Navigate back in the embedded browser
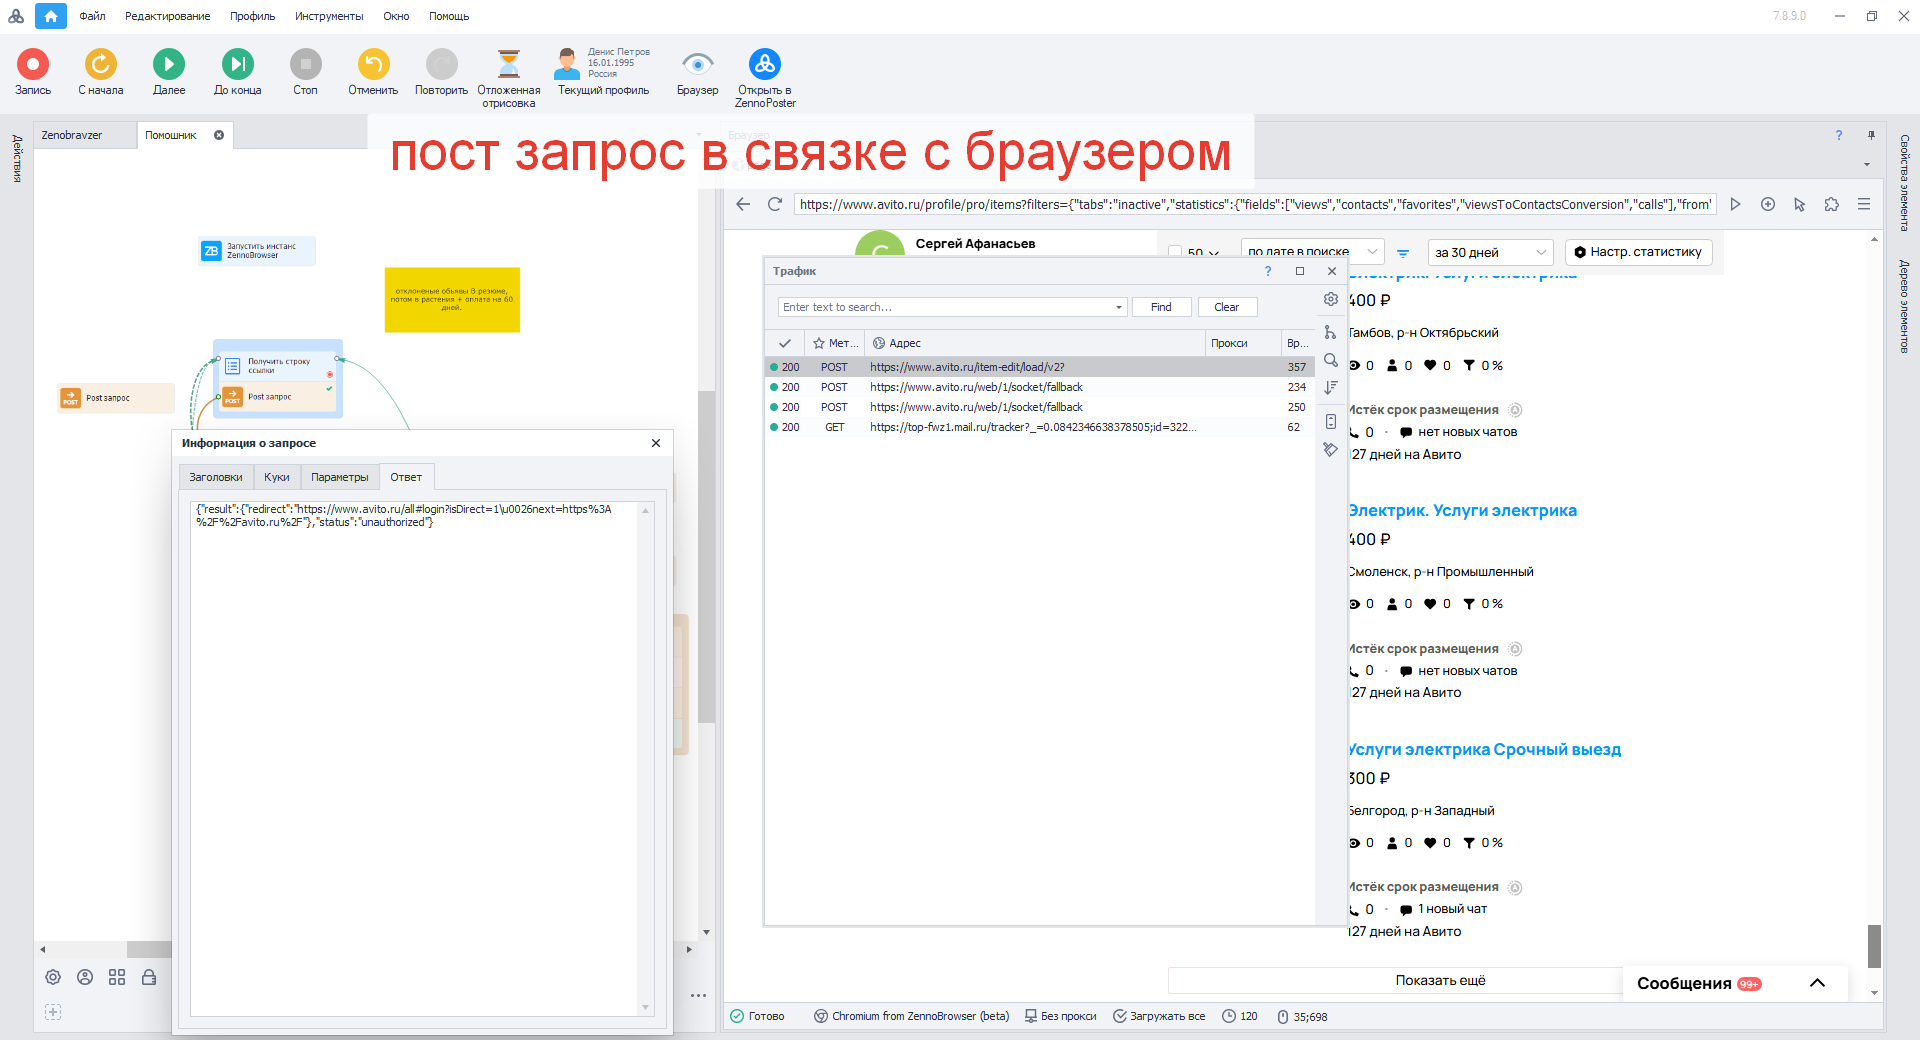Screen dimensions: 1920x1040 743,204
